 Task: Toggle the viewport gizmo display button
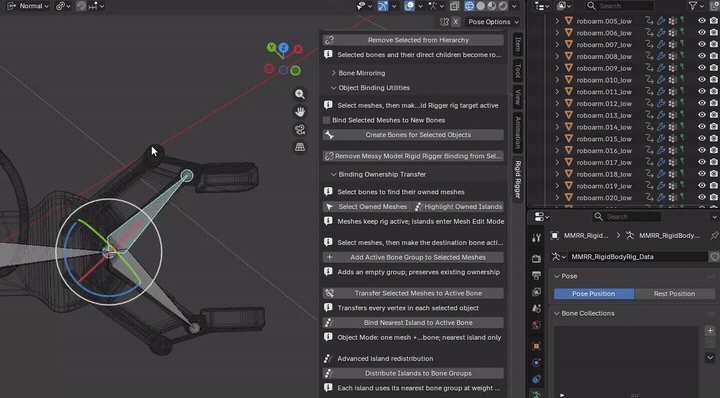click(x=383, y=6)
